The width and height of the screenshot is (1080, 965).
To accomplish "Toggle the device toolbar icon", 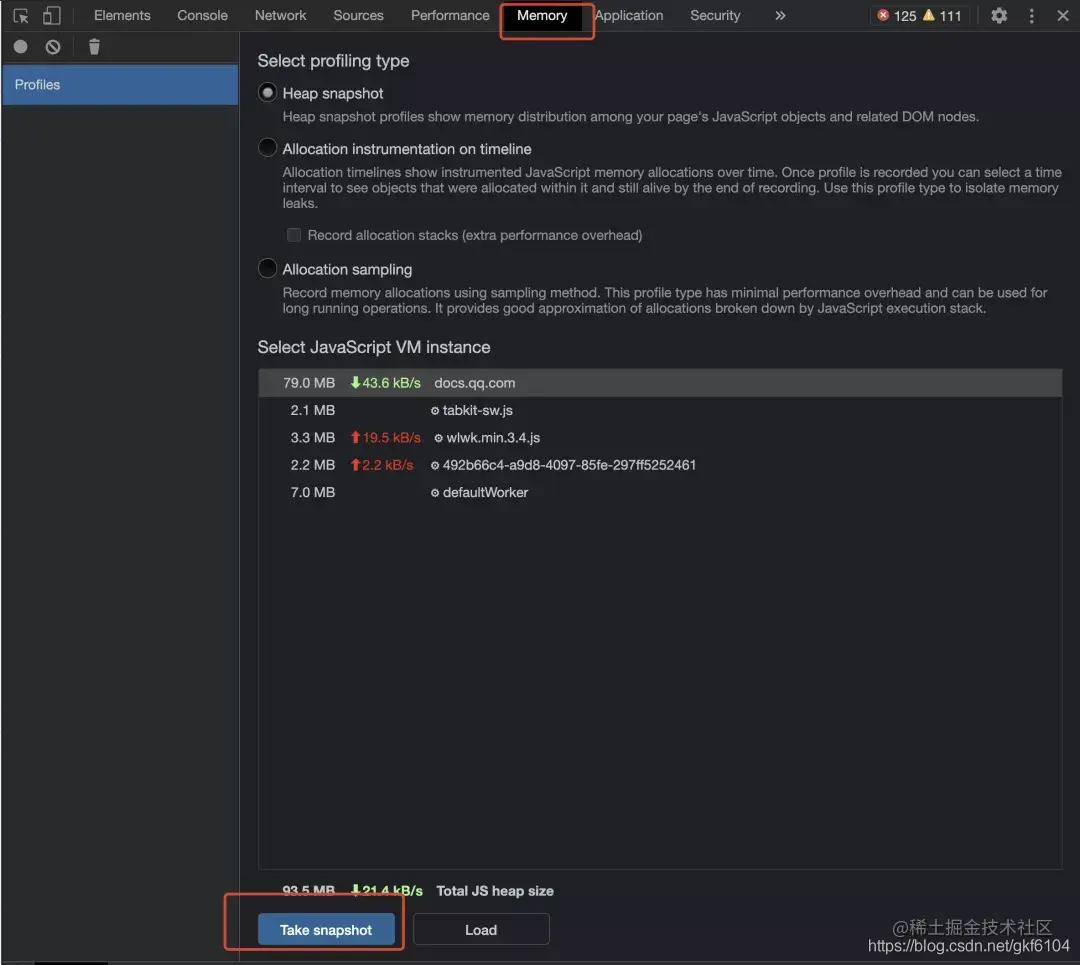I will (52, 15).
